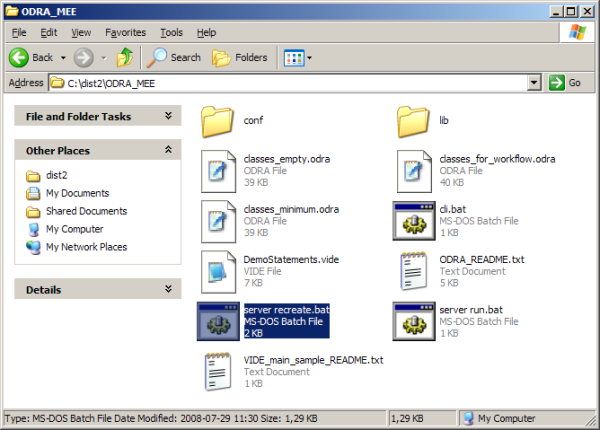Open the Shared Documents link
600x430 pixels.
click(86, 211)
